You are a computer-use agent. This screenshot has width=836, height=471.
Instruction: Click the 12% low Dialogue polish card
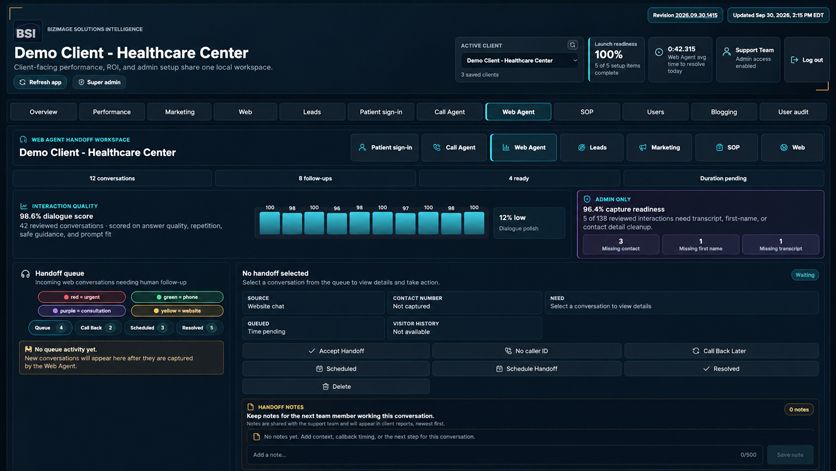click(529, 222)
